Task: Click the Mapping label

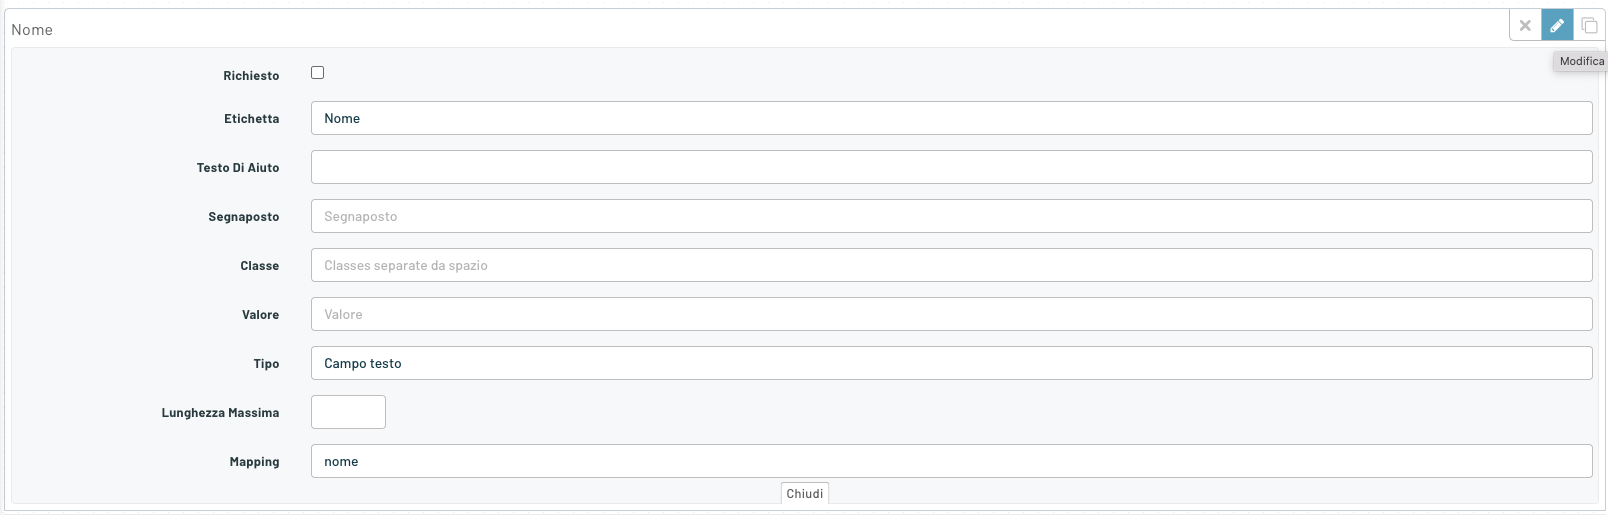Action: pos(254,462)
